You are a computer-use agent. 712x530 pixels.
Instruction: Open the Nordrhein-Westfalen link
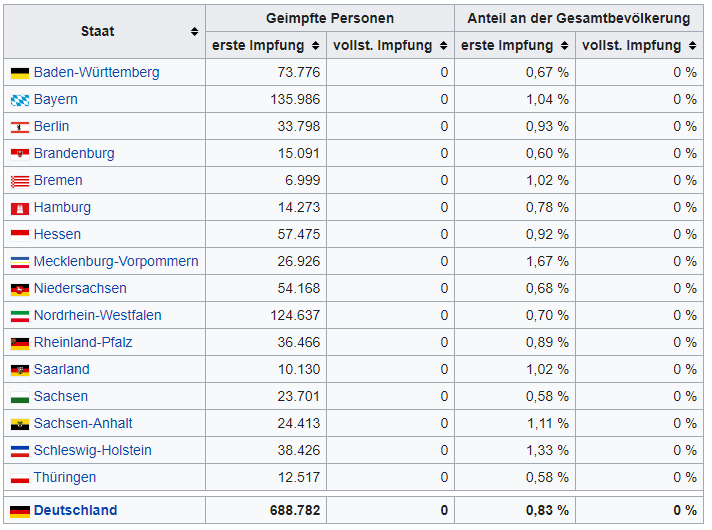click(97, 316)
